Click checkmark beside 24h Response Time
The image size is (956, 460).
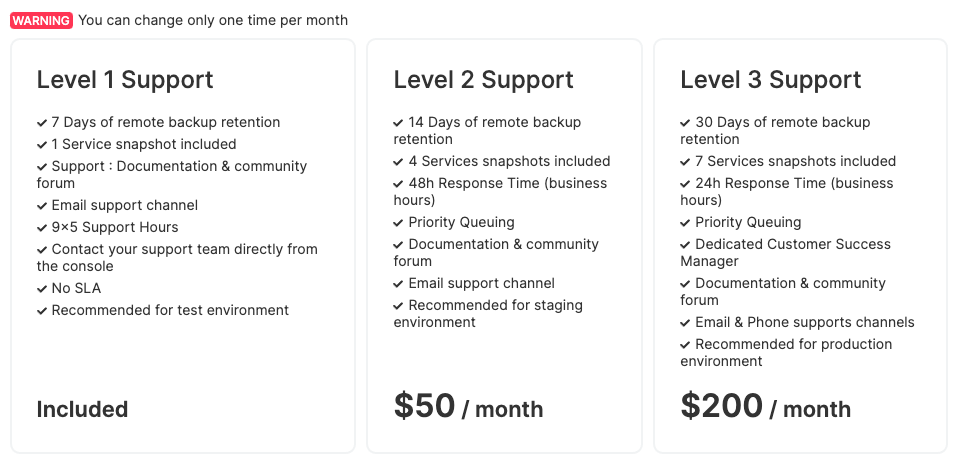[x=686, y=184]
